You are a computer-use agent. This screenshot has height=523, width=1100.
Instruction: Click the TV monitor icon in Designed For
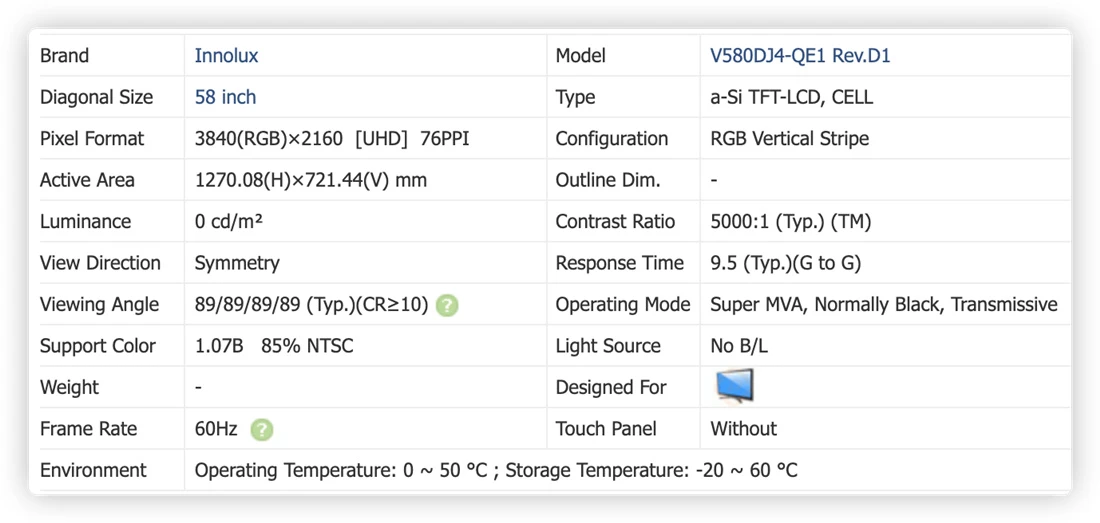(x=735, y=386)
